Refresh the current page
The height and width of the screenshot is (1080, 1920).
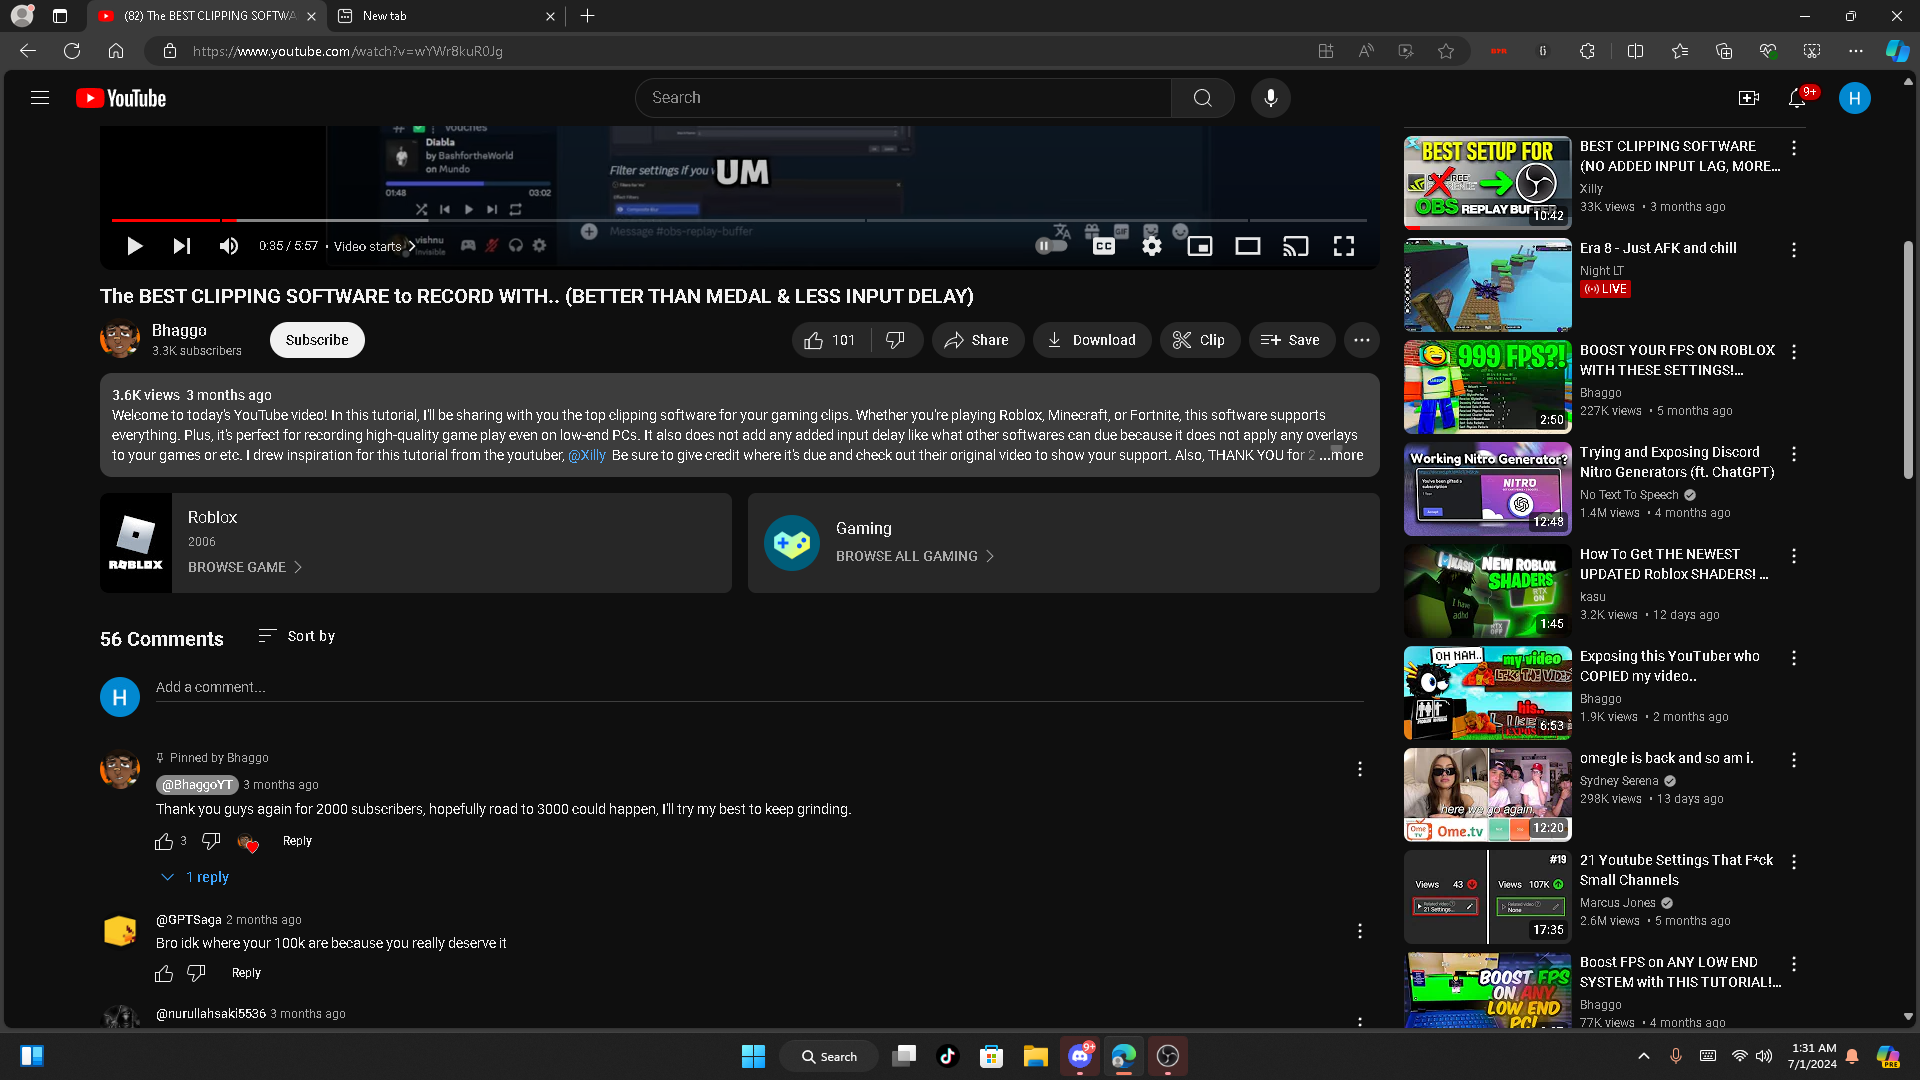tap(72, 51)
